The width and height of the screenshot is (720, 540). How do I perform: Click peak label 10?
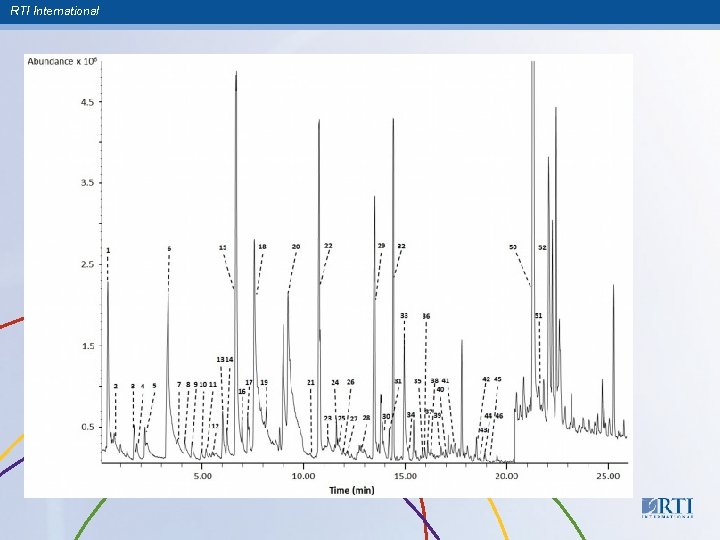pos(203,384)
